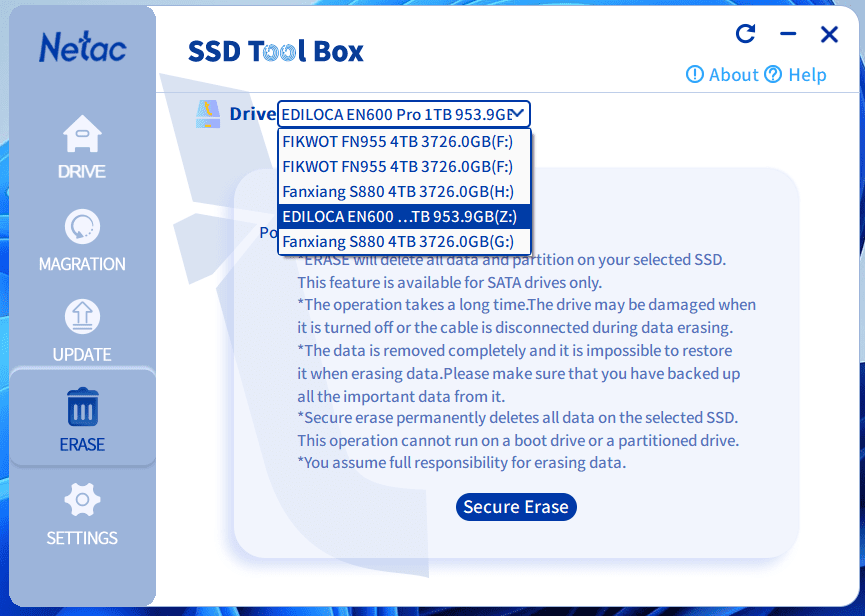
Task: Click the Netac logo
Action: point(83,47)
